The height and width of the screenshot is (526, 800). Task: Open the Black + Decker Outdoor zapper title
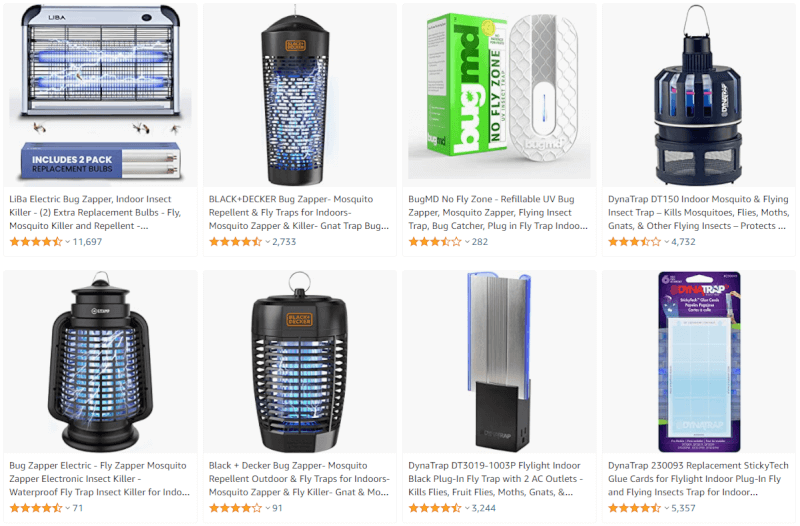click(298, 479)
